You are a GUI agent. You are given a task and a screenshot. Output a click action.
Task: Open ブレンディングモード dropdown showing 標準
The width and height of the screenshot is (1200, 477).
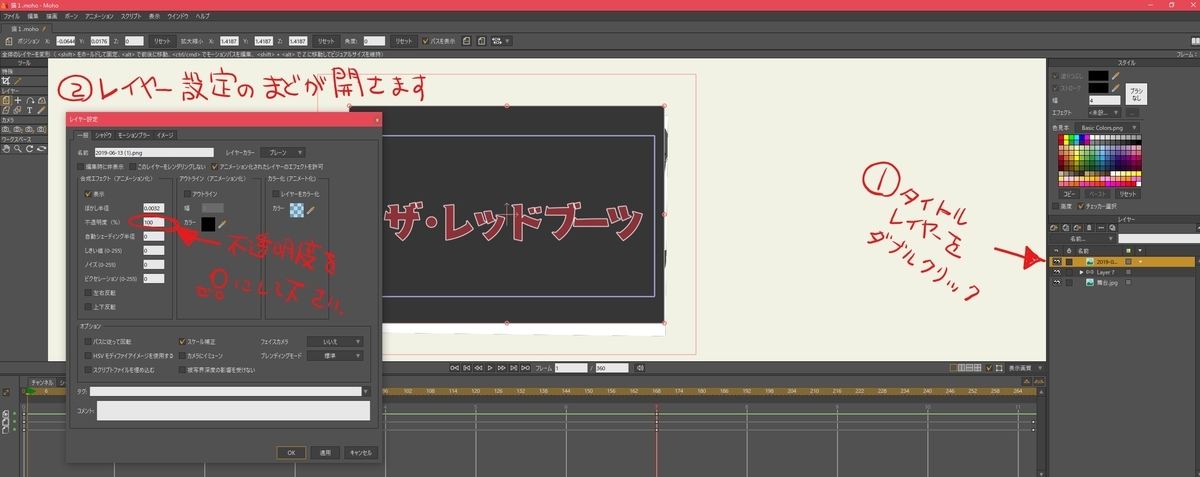(x=335, y=356)
